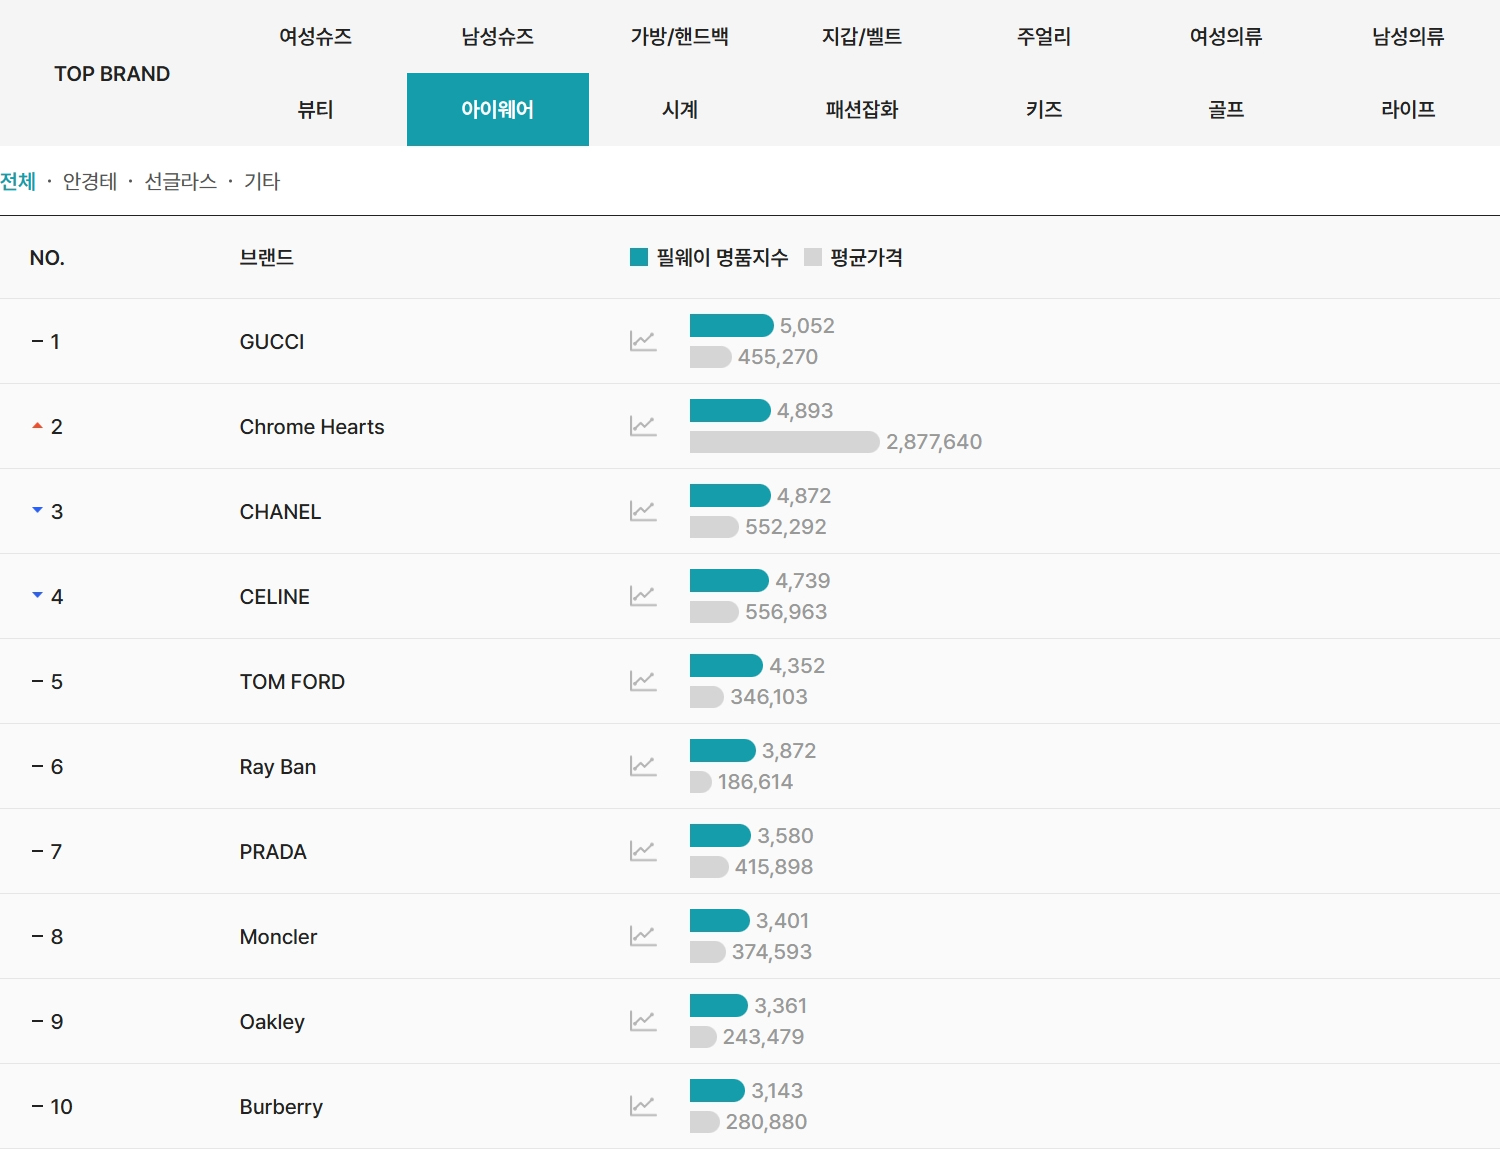Click the active 아이웨어 tab
This screenshot has width=1500, height=1149.
point(498,109)
